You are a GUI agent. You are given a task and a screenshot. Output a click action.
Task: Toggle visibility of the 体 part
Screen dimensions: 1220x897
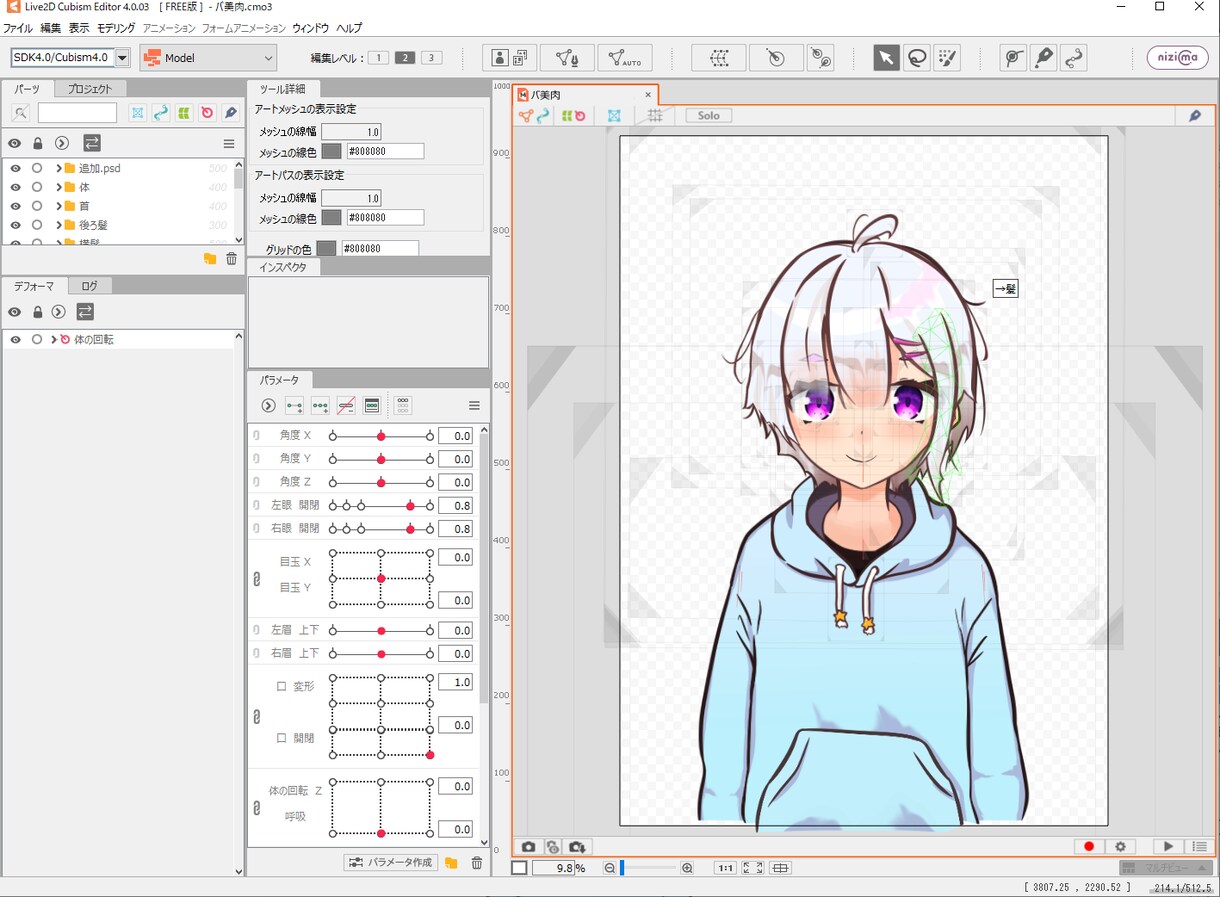tap(16, 187)
